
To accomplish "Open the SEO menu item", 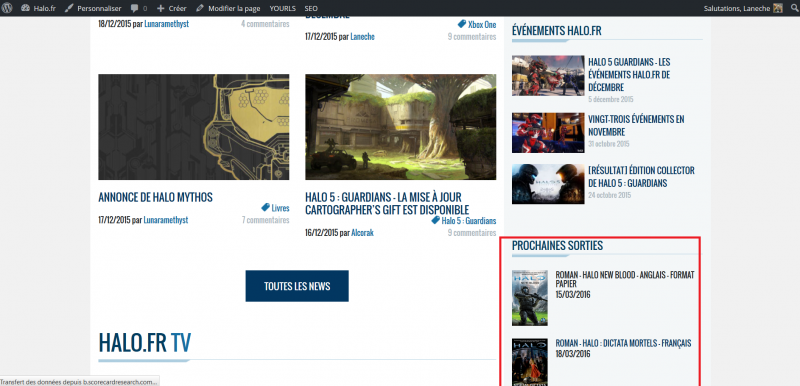I will (311, 8).
